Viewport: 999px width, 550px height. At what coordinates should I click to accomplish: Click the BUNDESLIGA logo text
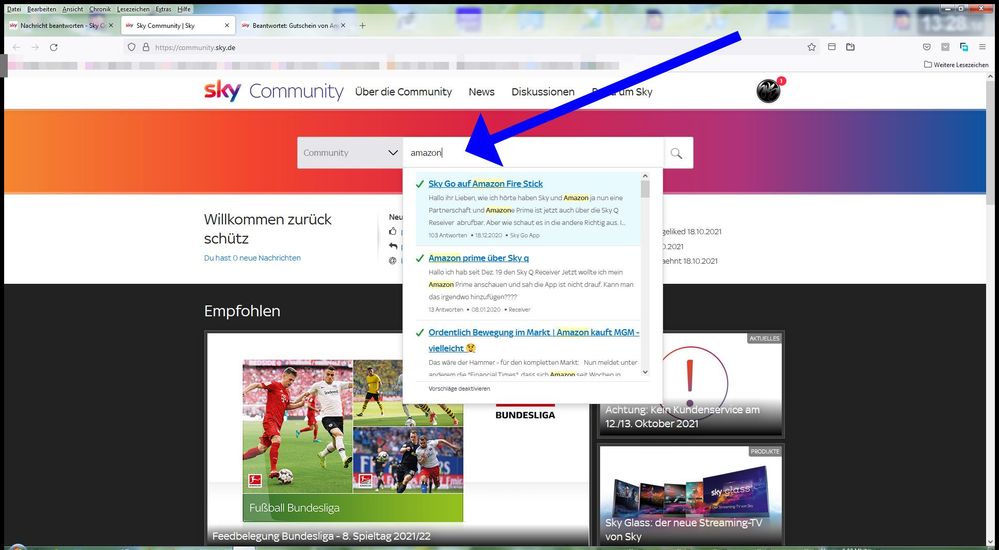[525, 415]
